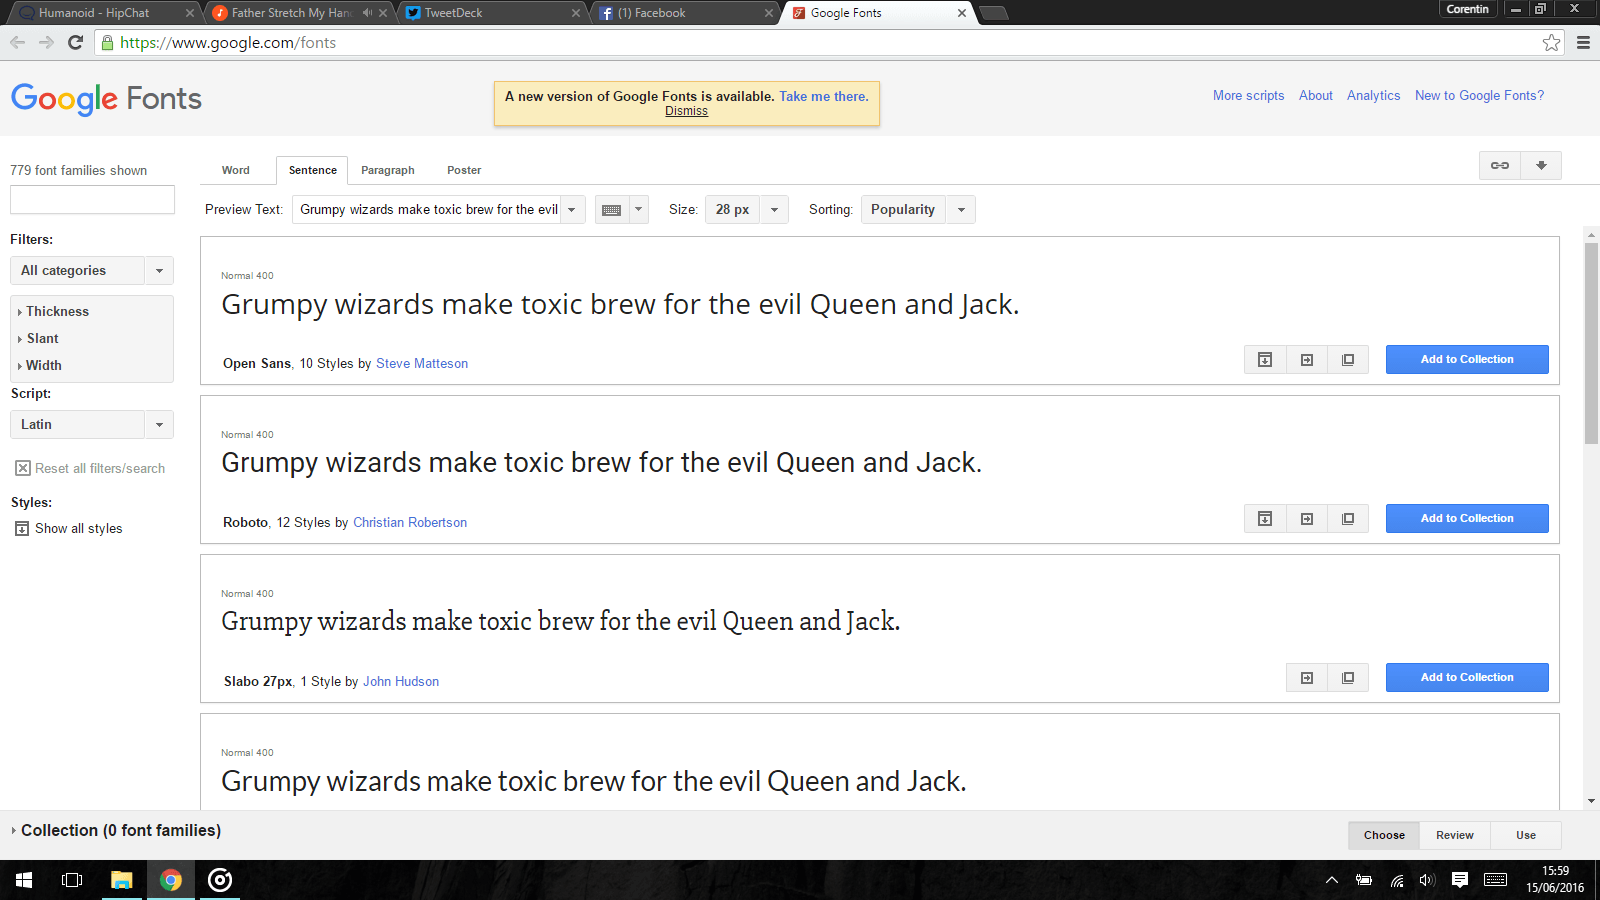
Task: Click the download arrow icon button
Action: pos(1541,166)
